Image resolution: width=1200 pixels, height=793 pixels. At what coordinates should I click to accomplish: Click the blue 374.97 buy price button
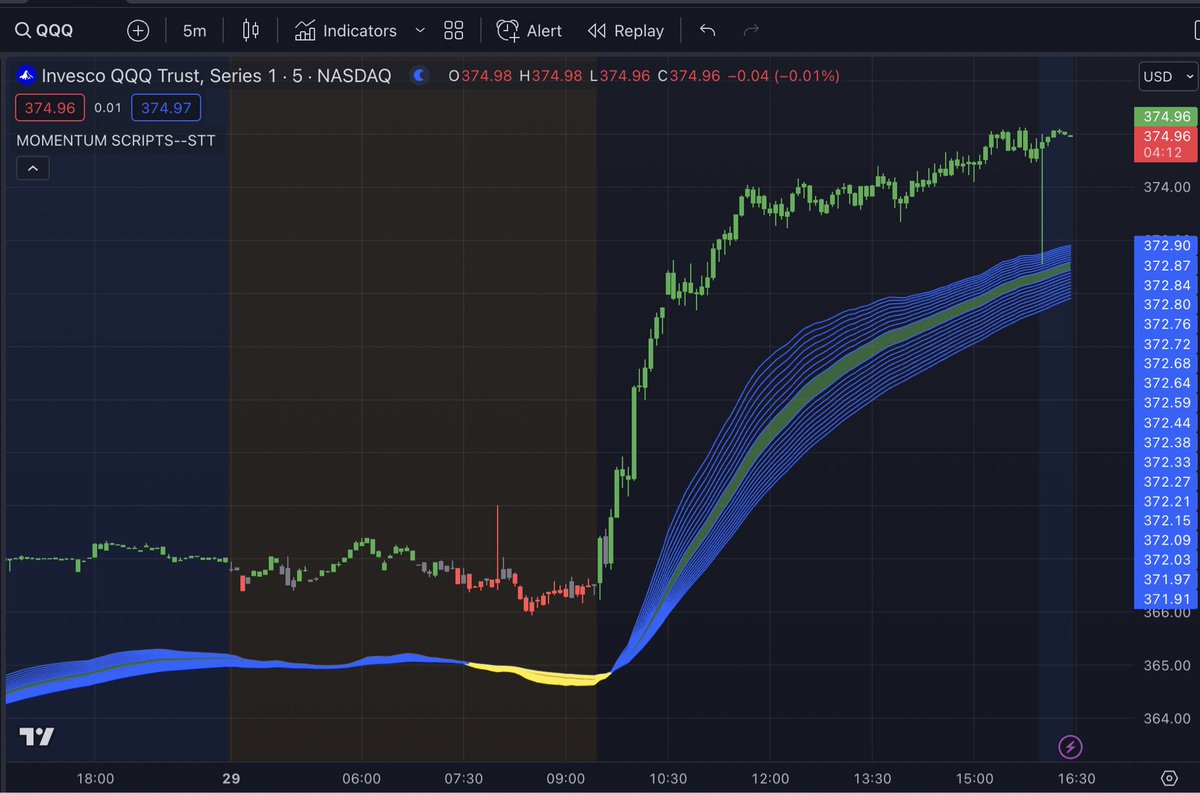164,108
